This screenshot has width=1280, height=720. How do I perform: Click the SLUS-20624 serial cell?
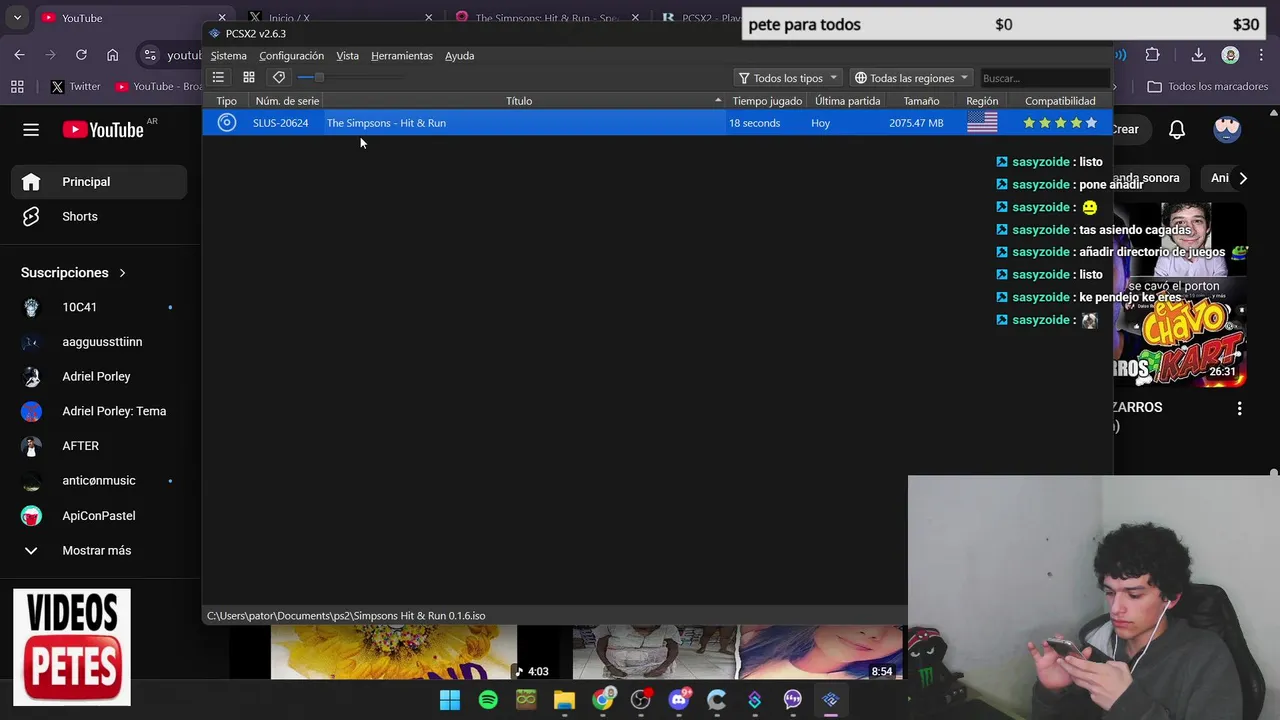point(280,123)
